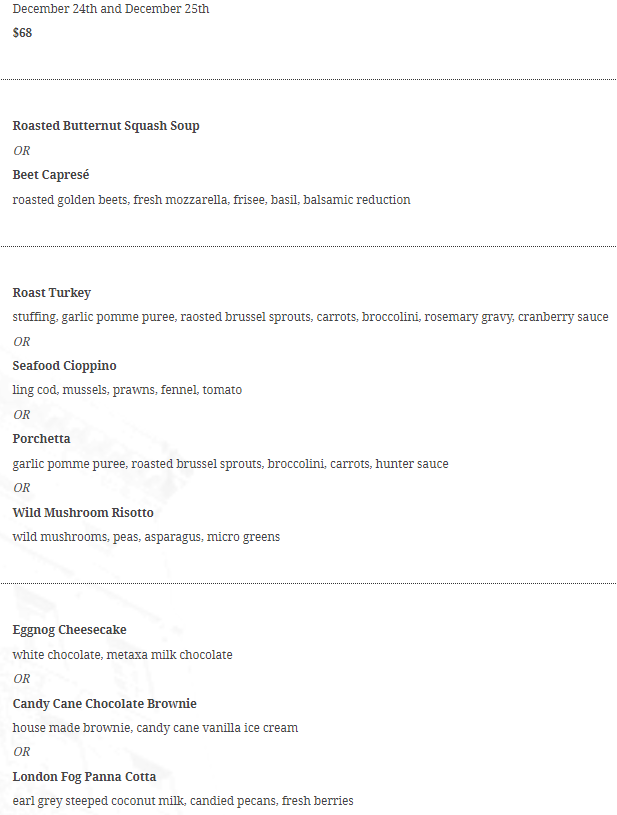Click the Eggnog Cheesecake heading

tap(70, 630)
